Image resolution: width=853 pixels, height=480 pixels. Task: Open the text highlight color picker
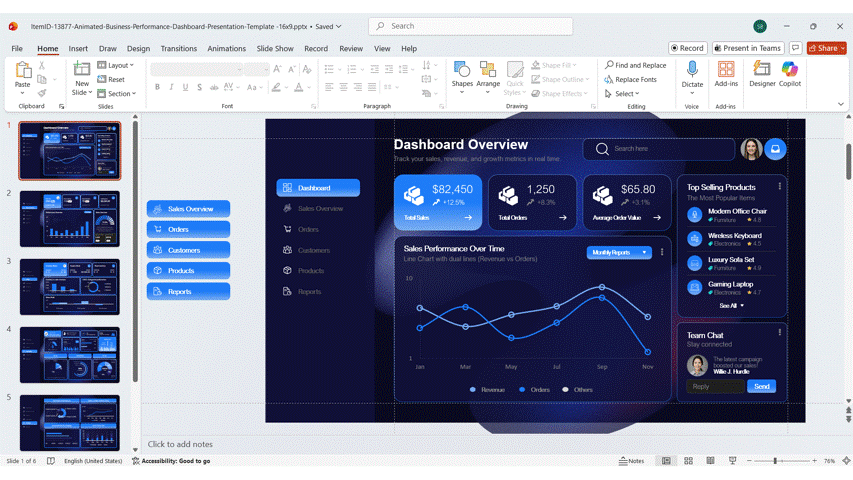[276, 87]
